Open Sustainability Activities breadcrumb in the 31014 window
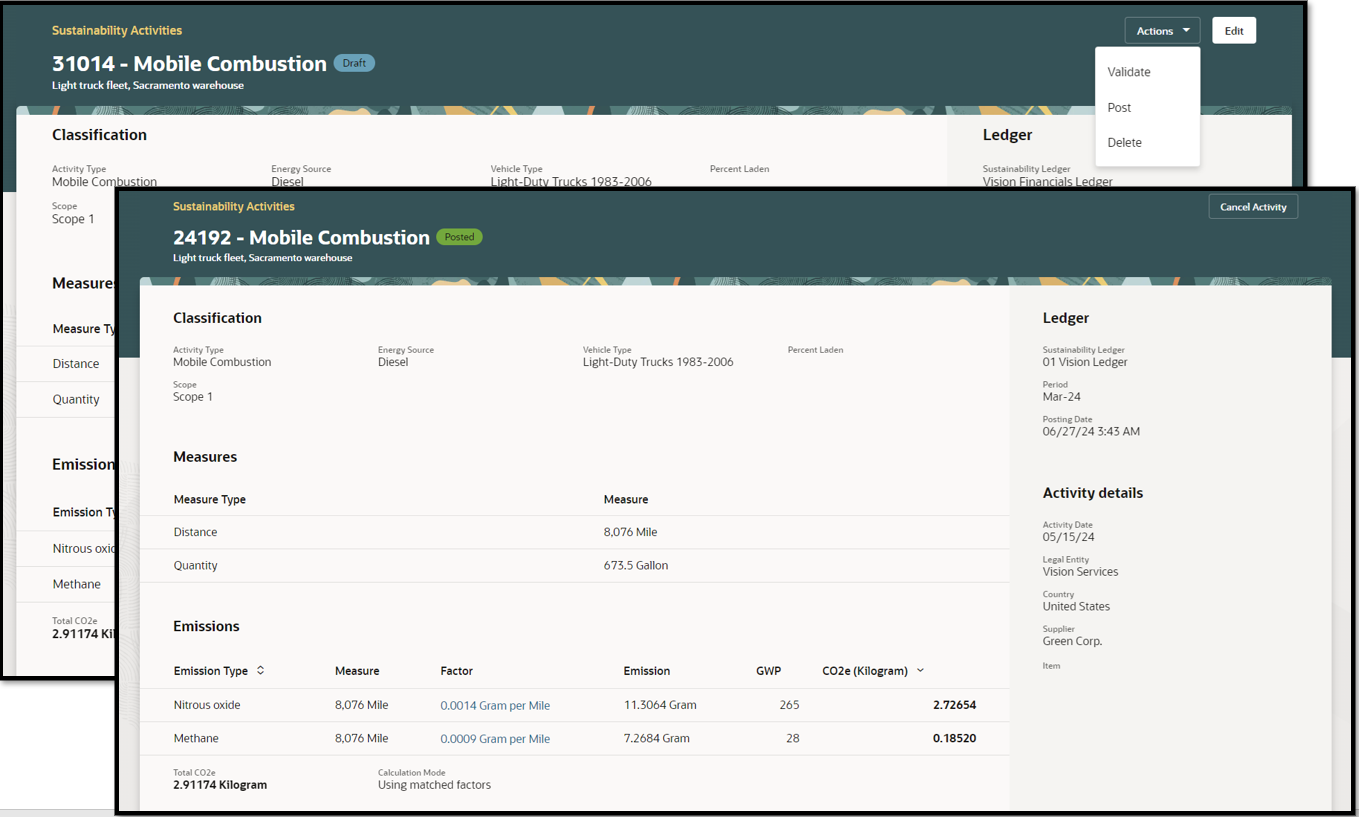 pyautogui.click(x=117, y=31)
